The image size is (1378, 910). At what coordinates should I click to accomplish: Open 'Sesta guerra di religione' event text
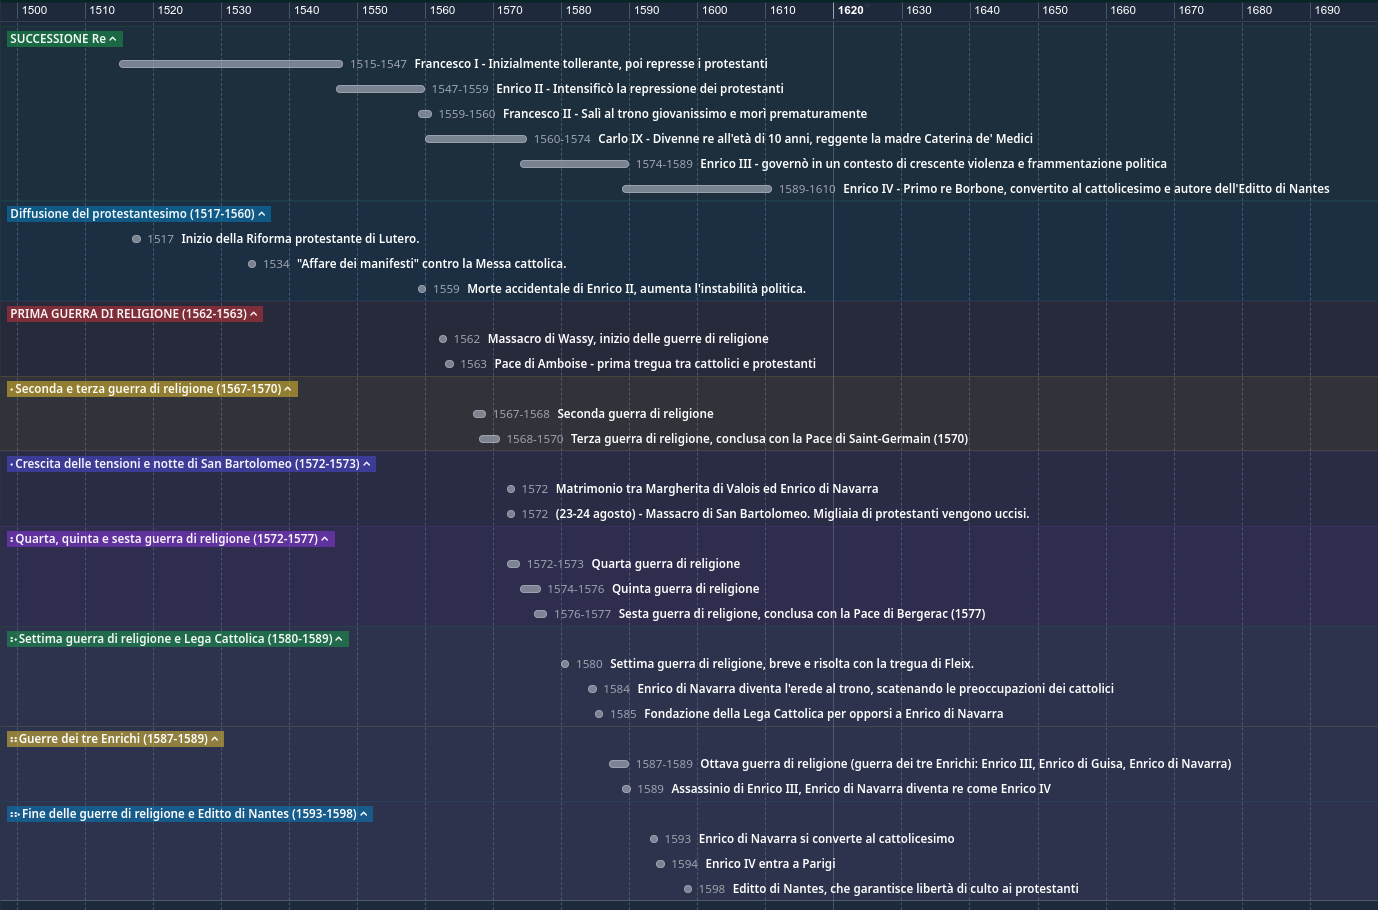tap(802, 614)
